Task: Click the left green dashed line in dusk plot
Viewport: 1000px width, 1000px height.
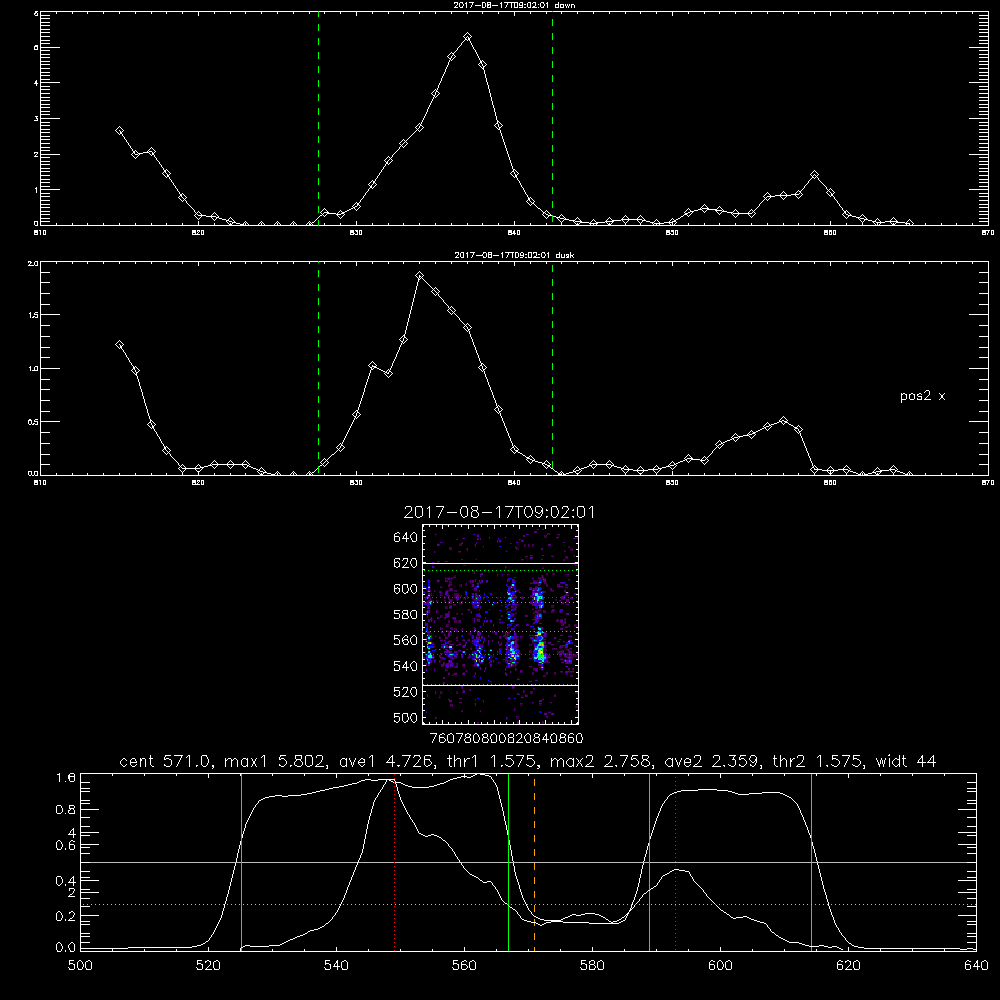Action: click(318, 368)
